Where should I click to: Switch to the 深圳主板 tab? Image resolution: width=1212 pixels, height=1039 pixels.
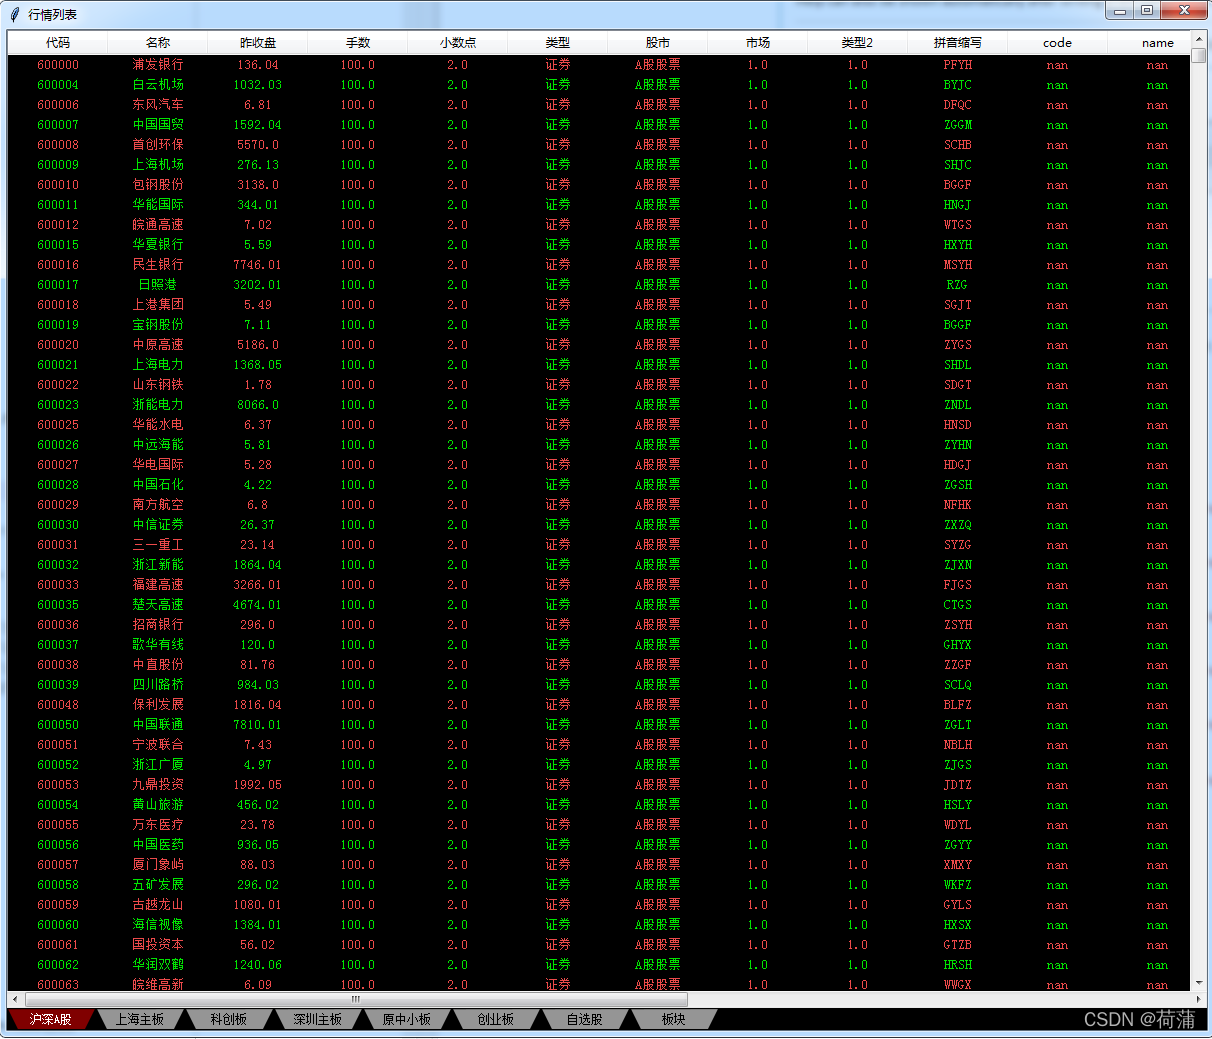tap(317, 1019)
